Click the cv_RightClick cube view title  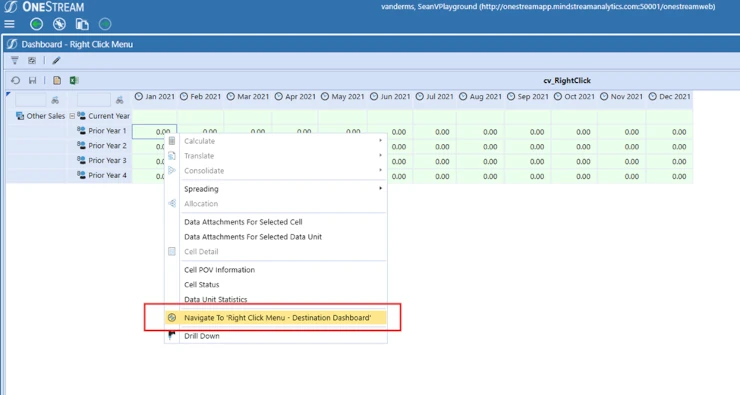567,81
